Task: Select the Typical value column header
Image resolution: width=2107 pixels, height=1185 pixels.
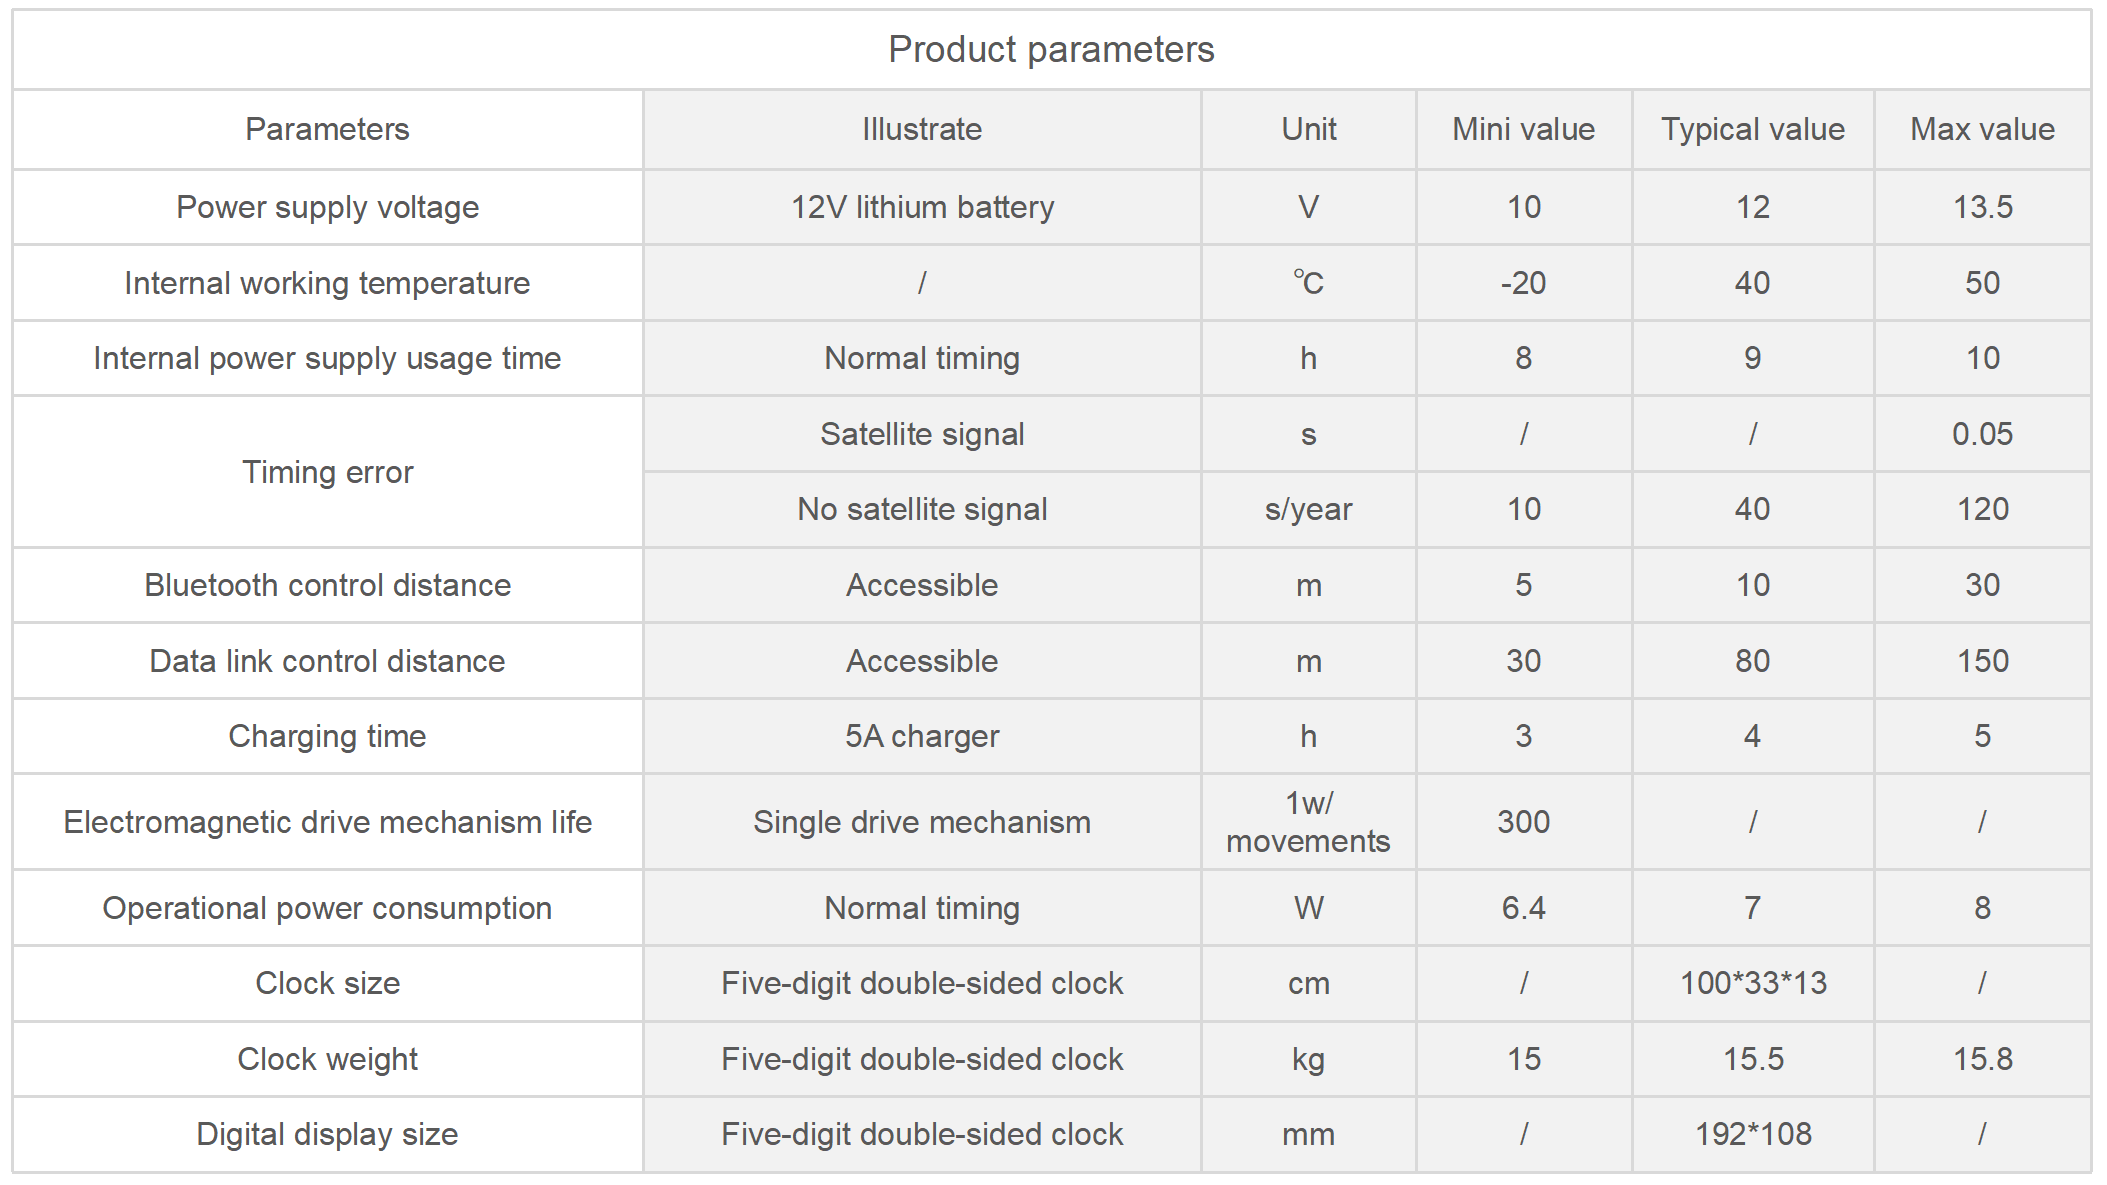Action: [1753, 129]
